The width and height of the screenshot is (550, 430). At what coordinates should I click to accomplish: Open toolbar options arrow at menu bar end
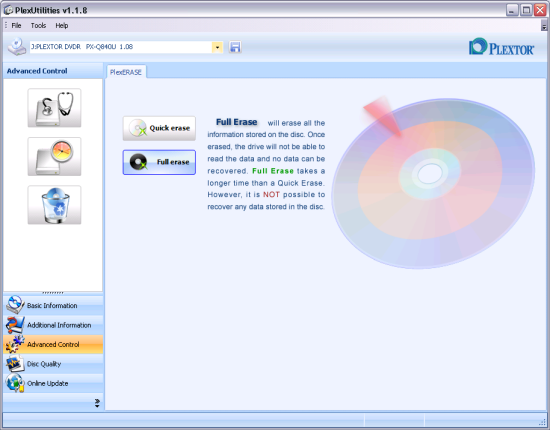(544, 26)
